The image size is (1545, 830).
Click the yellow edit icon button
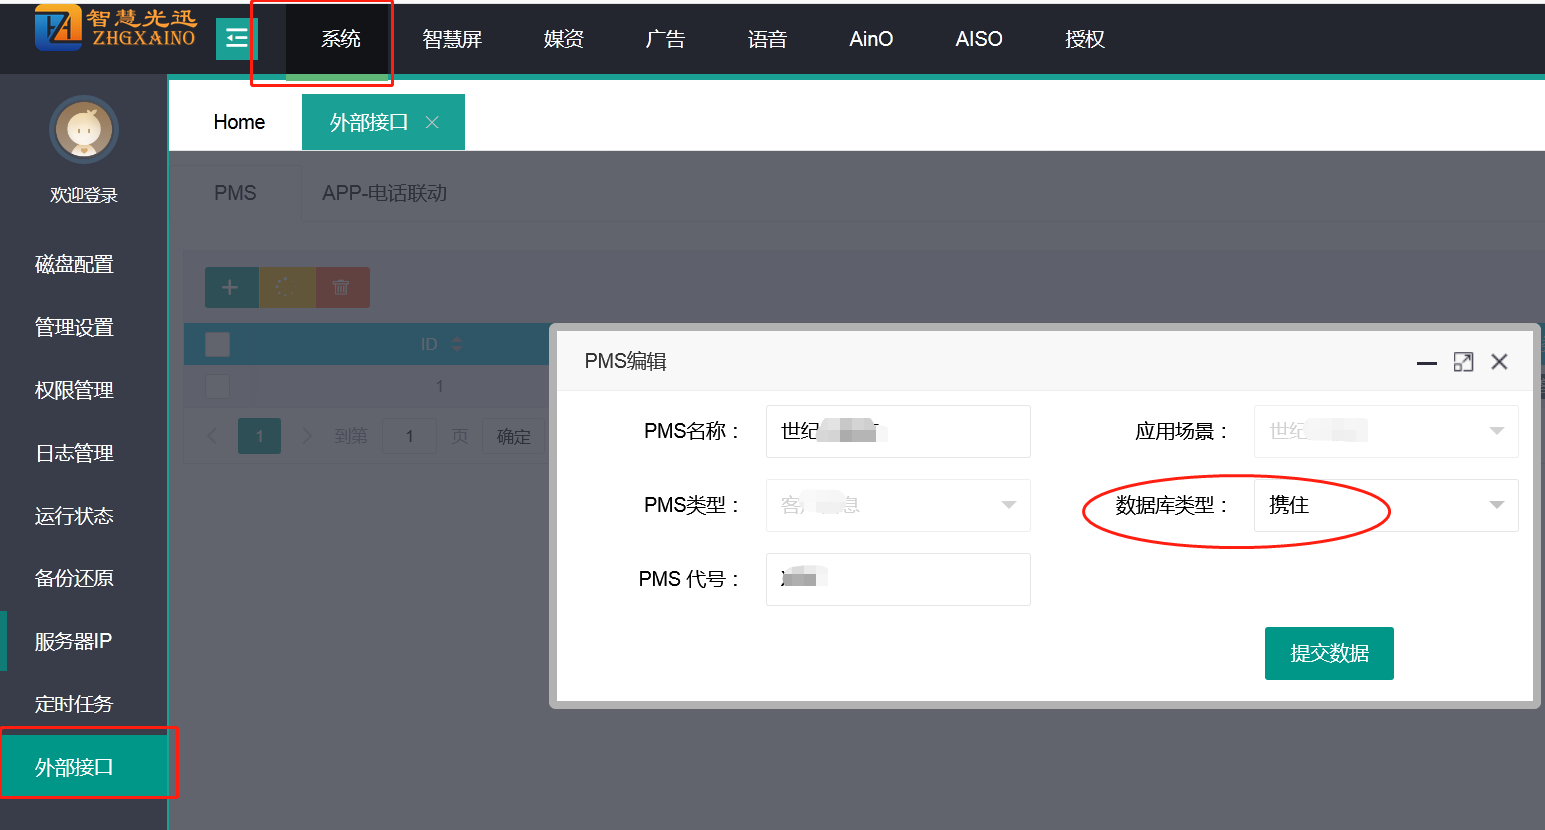click(286, 288)
